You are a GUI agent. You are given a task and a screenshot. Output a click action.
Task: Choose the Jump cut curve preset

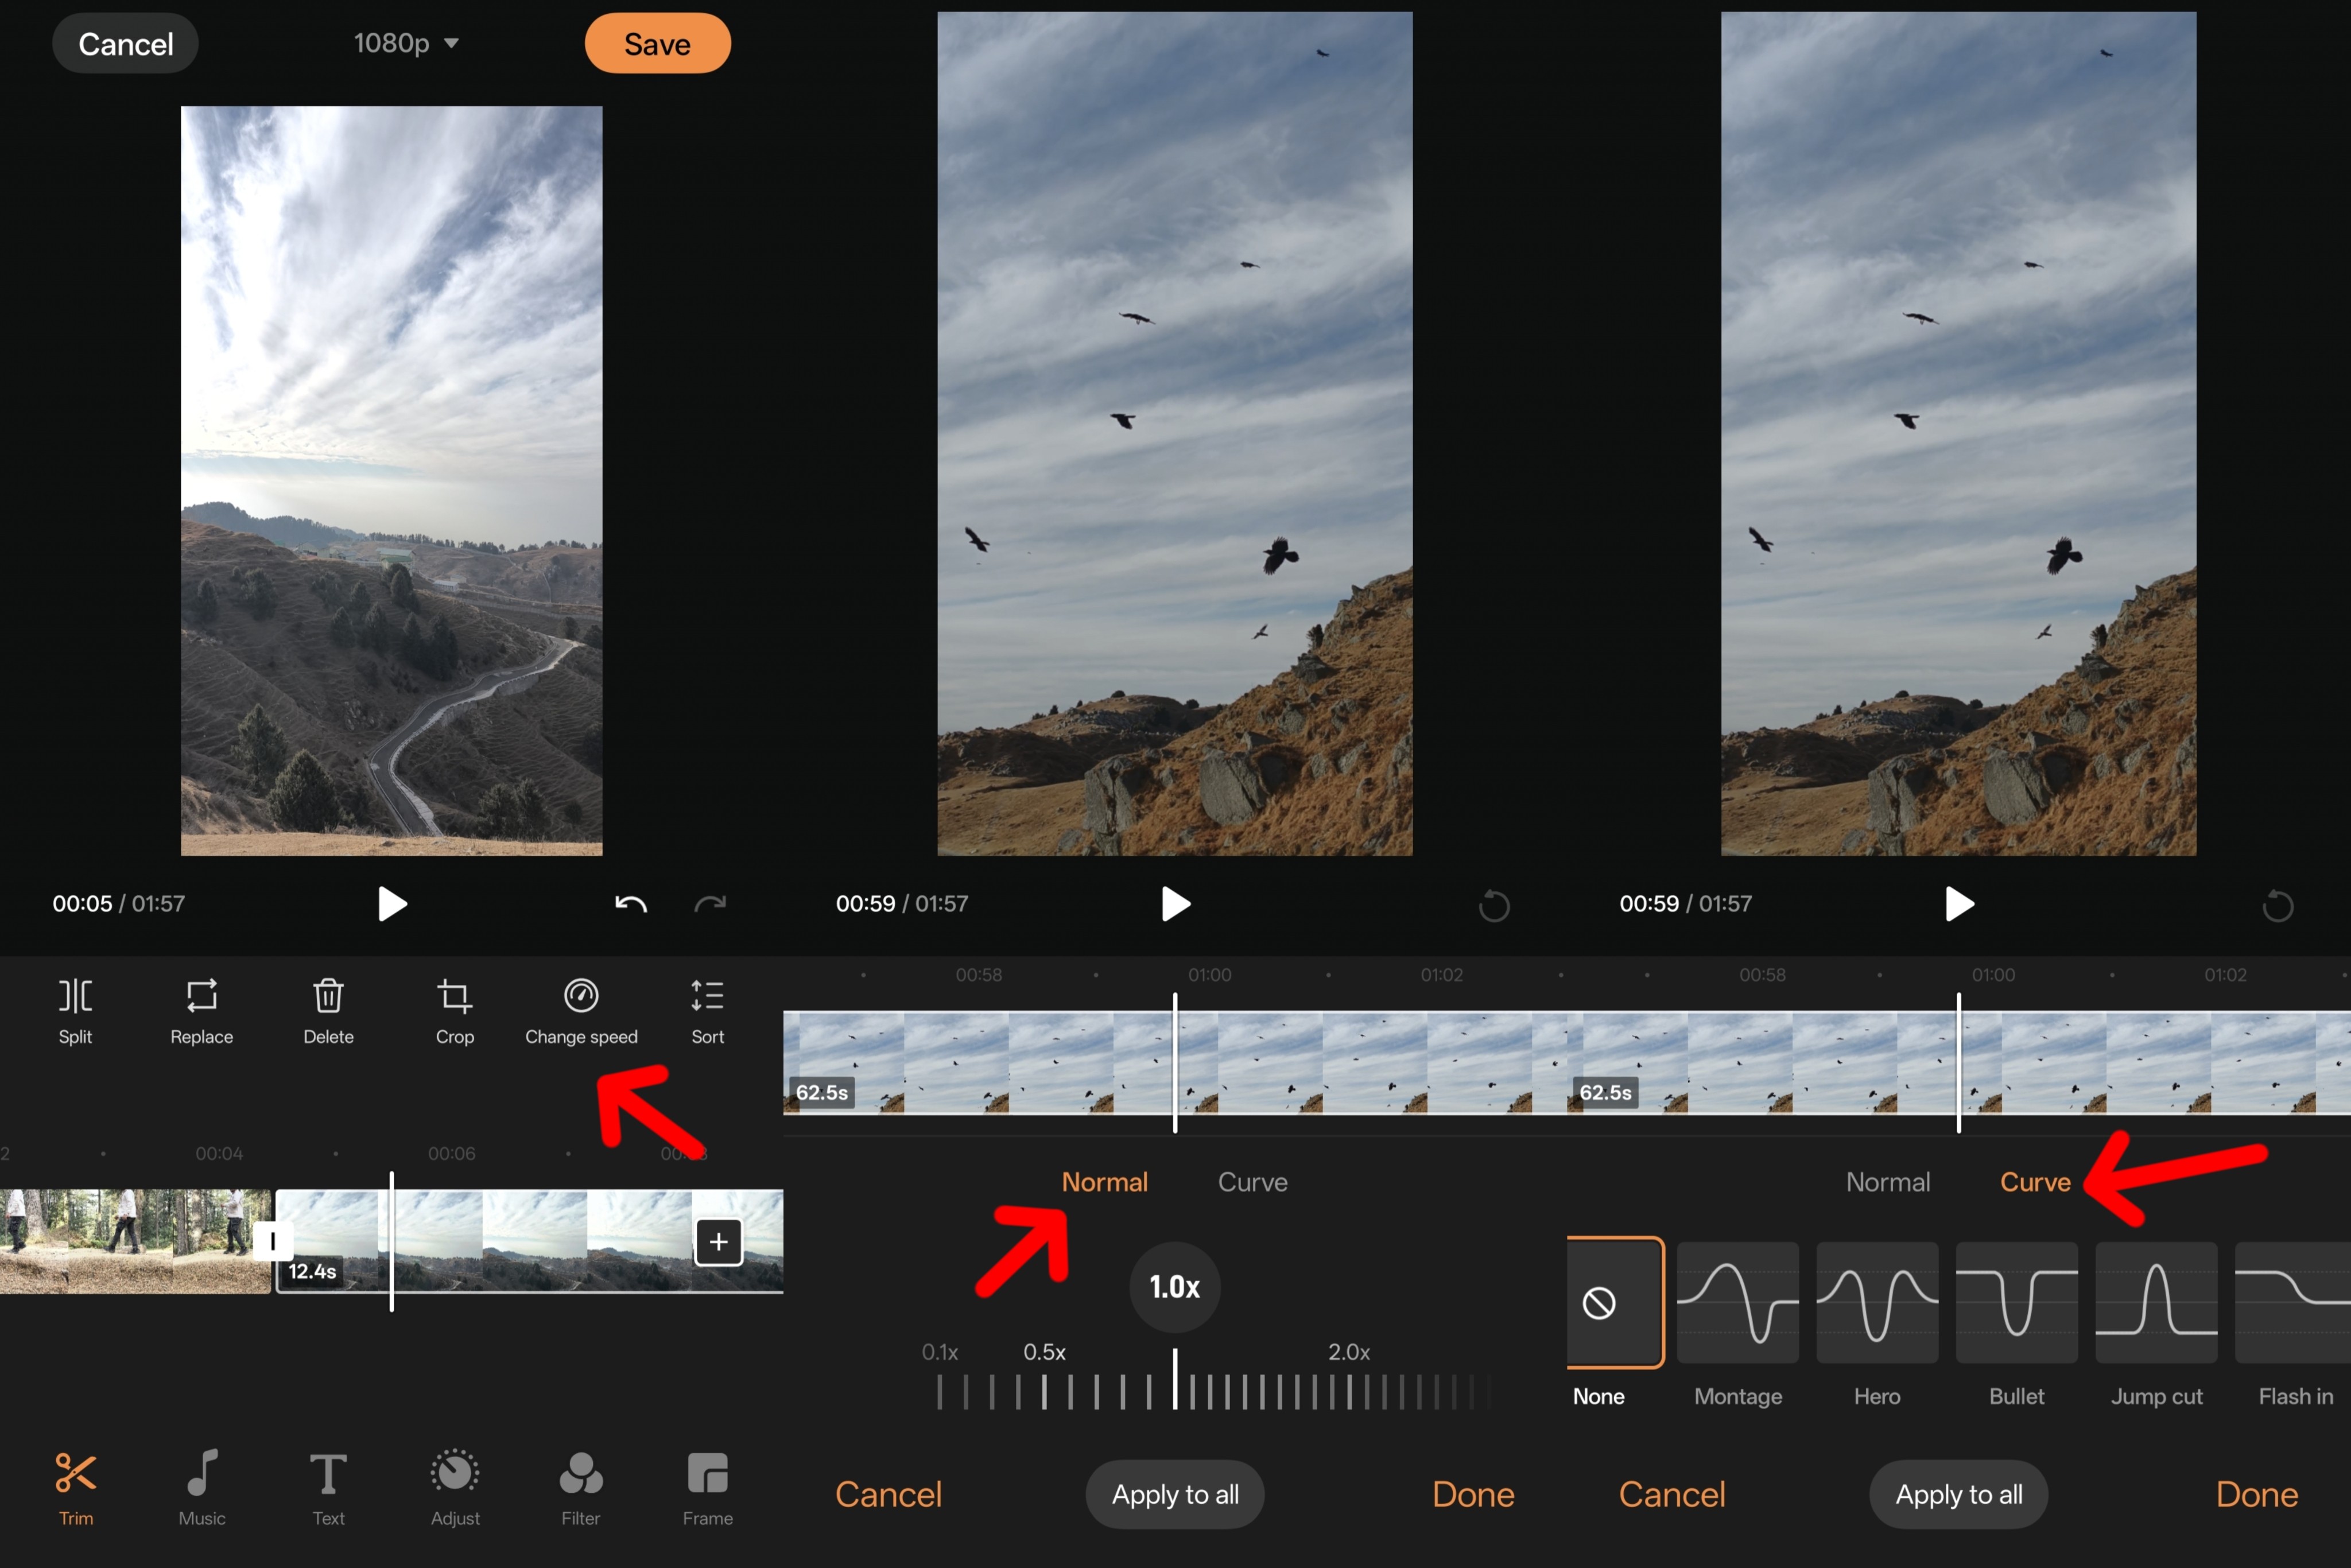coord(2156,1302)
